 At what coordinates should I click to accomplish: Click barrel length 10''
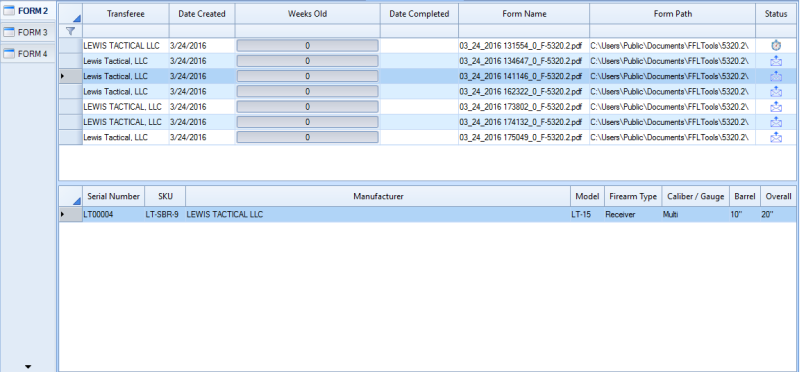pos(736,215)
